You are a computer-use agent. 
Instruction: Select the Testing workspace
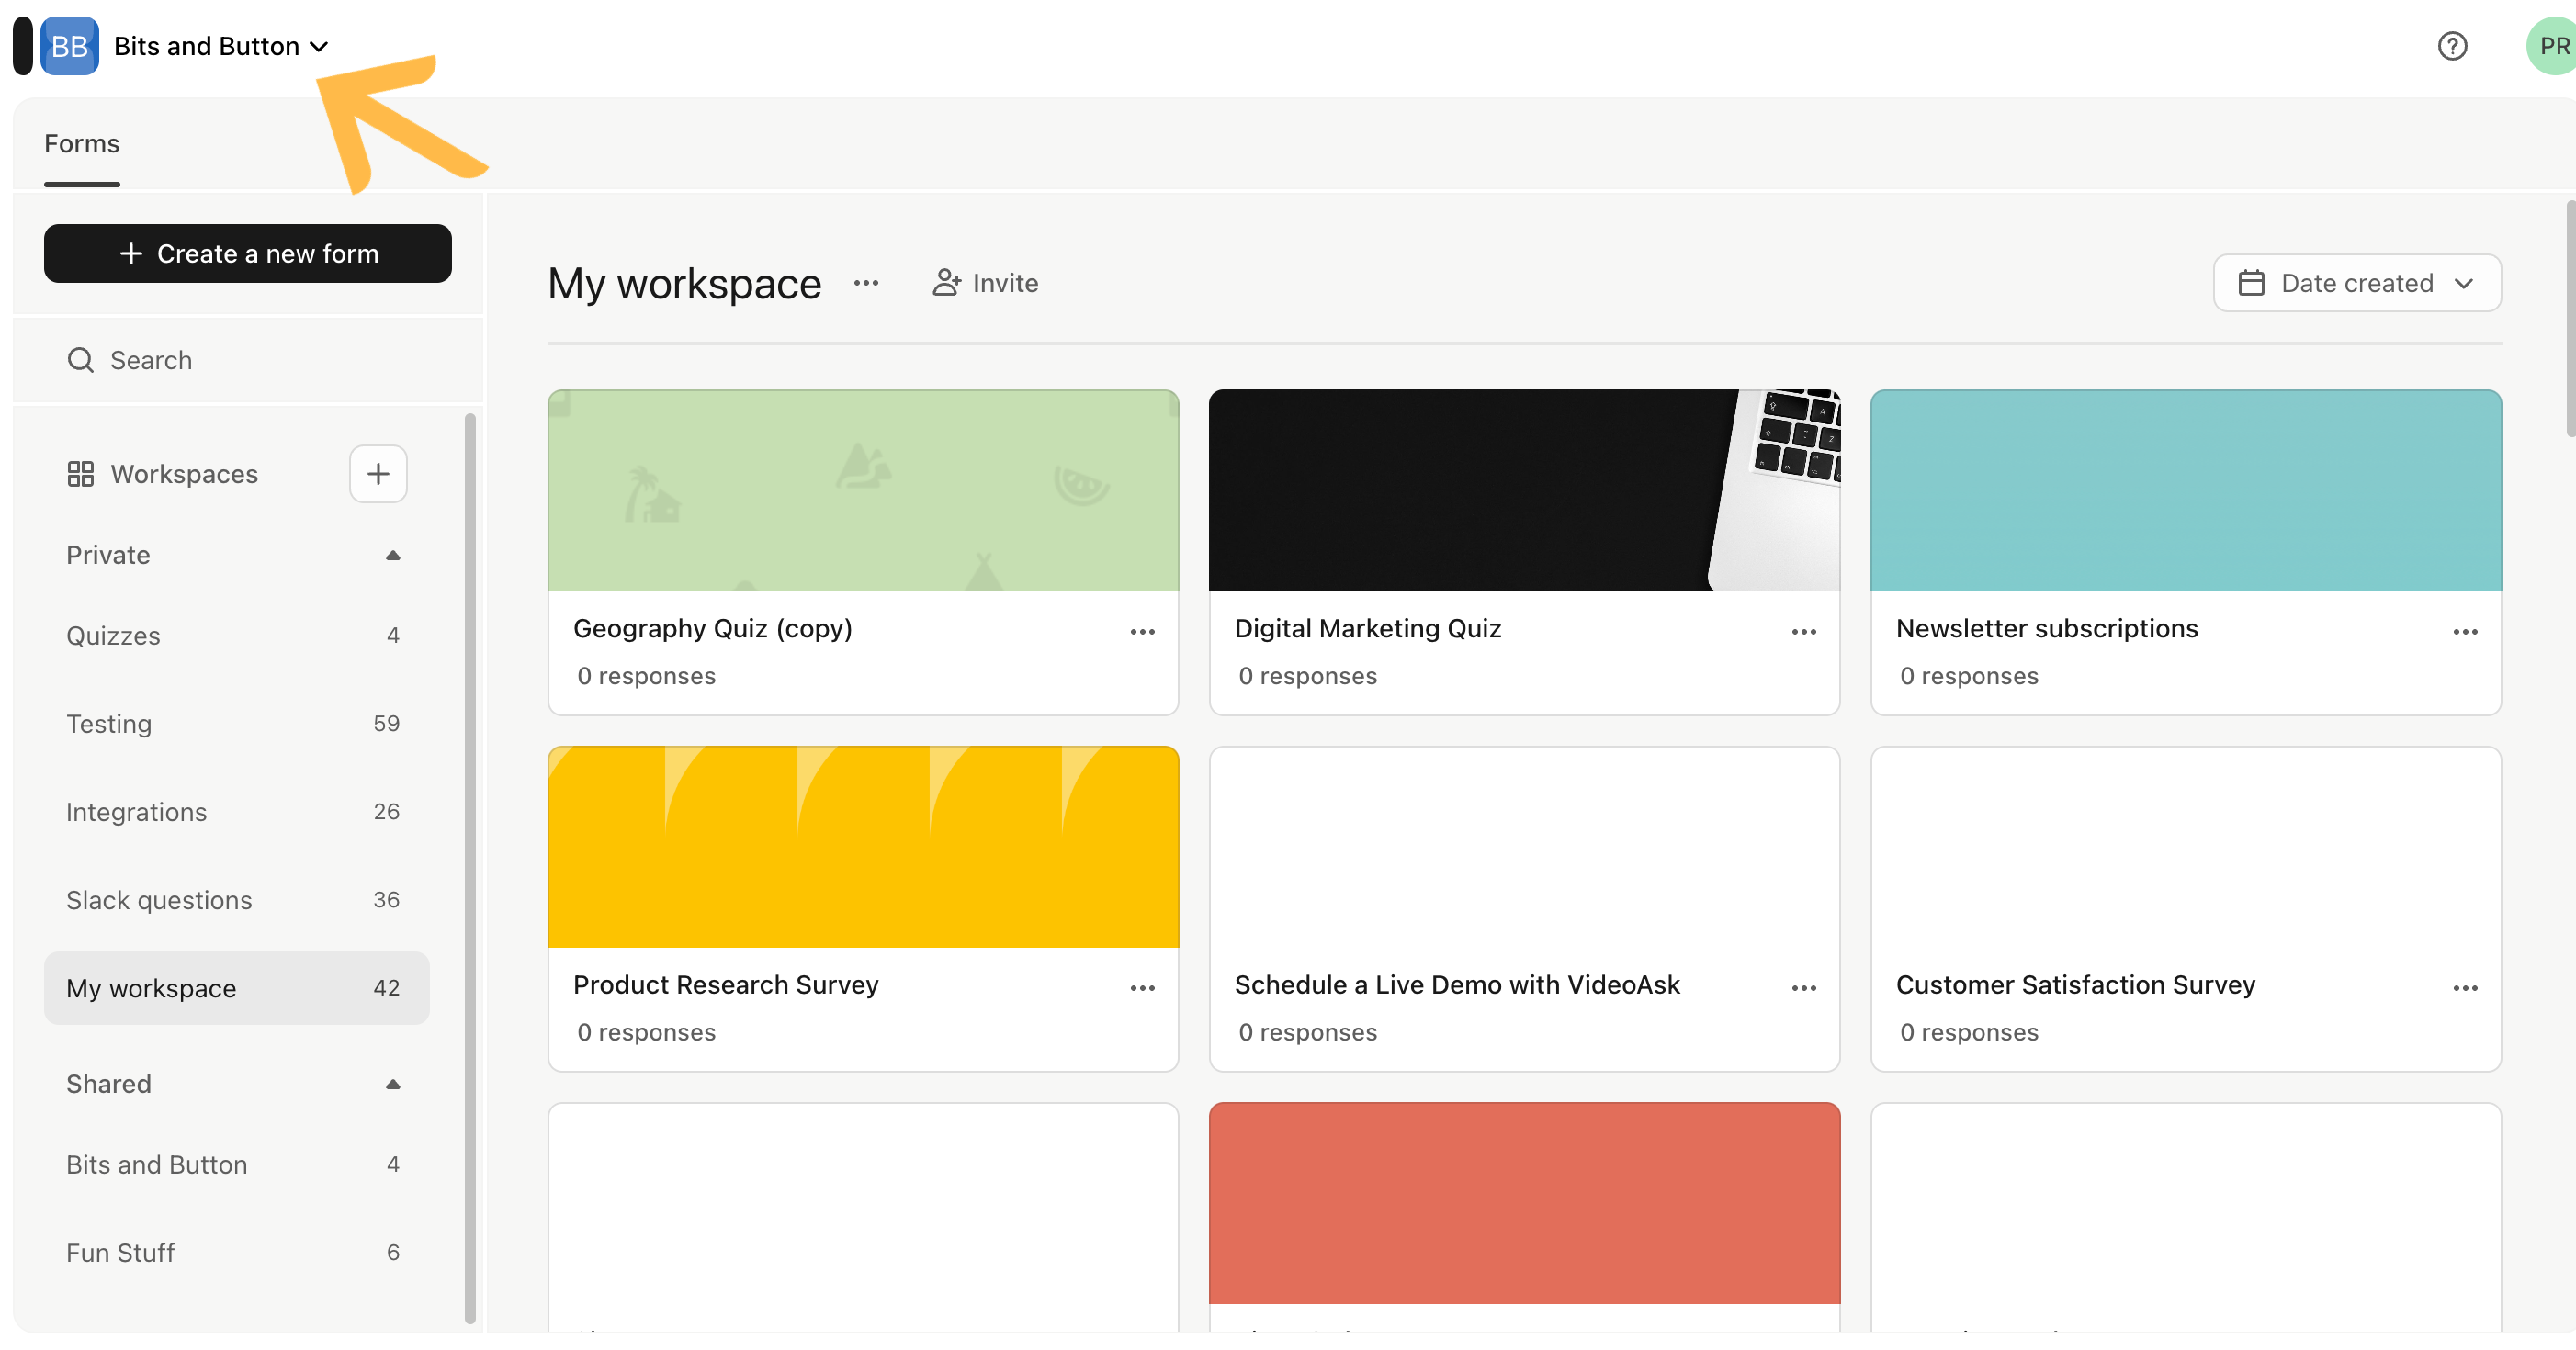tap(237, 724)
